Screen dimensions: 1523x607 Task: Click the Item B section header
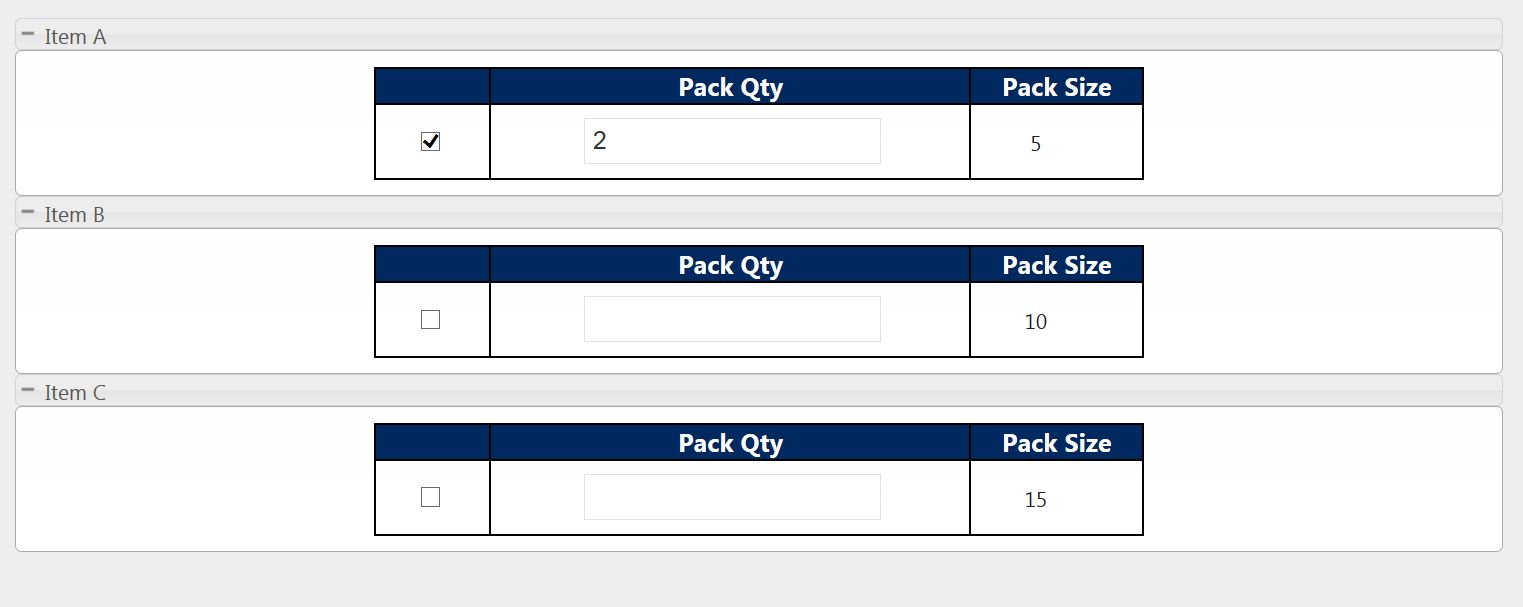pos(73,214)
